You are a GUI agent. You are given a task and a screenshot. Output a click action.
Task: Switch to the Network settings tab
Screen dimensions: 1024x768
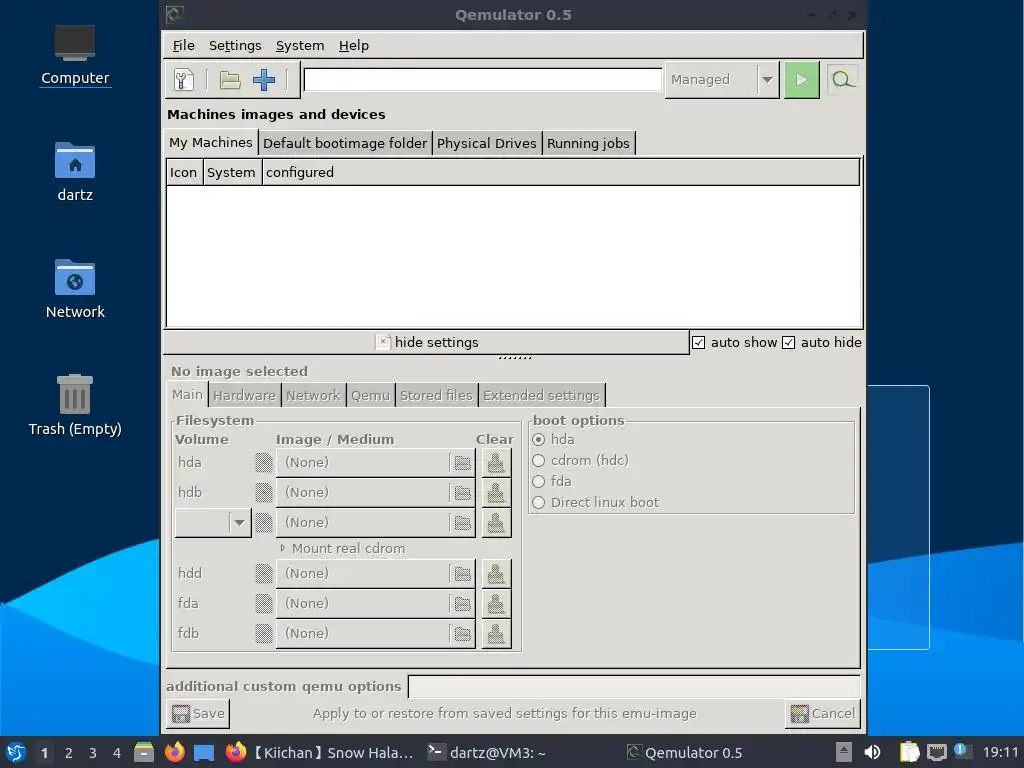point(313,395)
